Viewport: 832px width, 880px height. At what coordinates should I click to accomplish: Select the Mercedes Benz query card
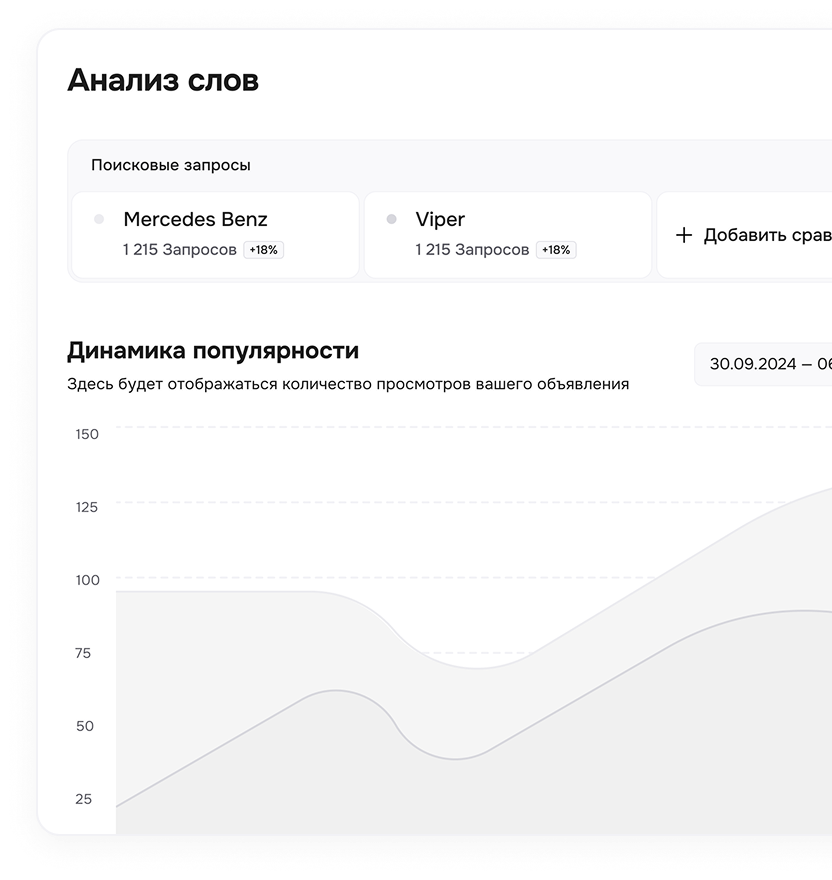click(216, 235)
